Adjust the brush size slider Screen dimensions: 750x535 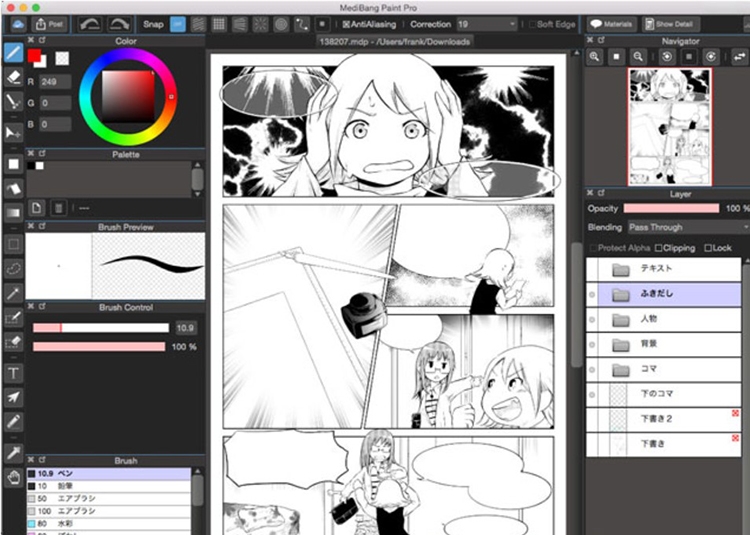[x=101, y=328]
